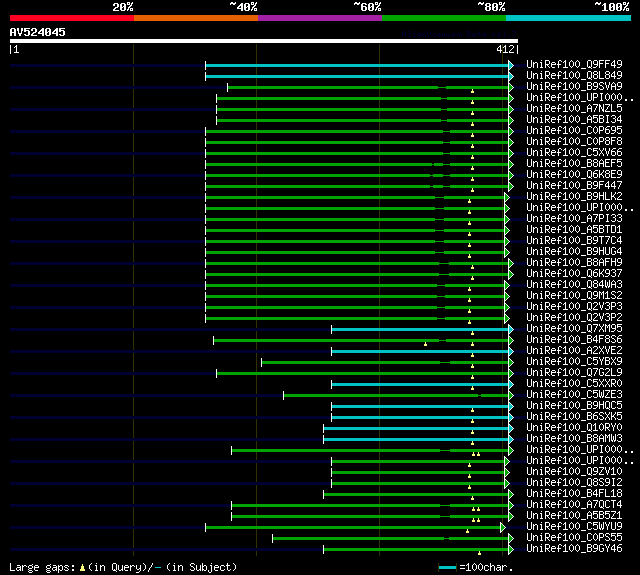Select the UniRef100_C0P695 entry
The width and height of the screenshot is (640, 575).
click(x=574, y=131)
